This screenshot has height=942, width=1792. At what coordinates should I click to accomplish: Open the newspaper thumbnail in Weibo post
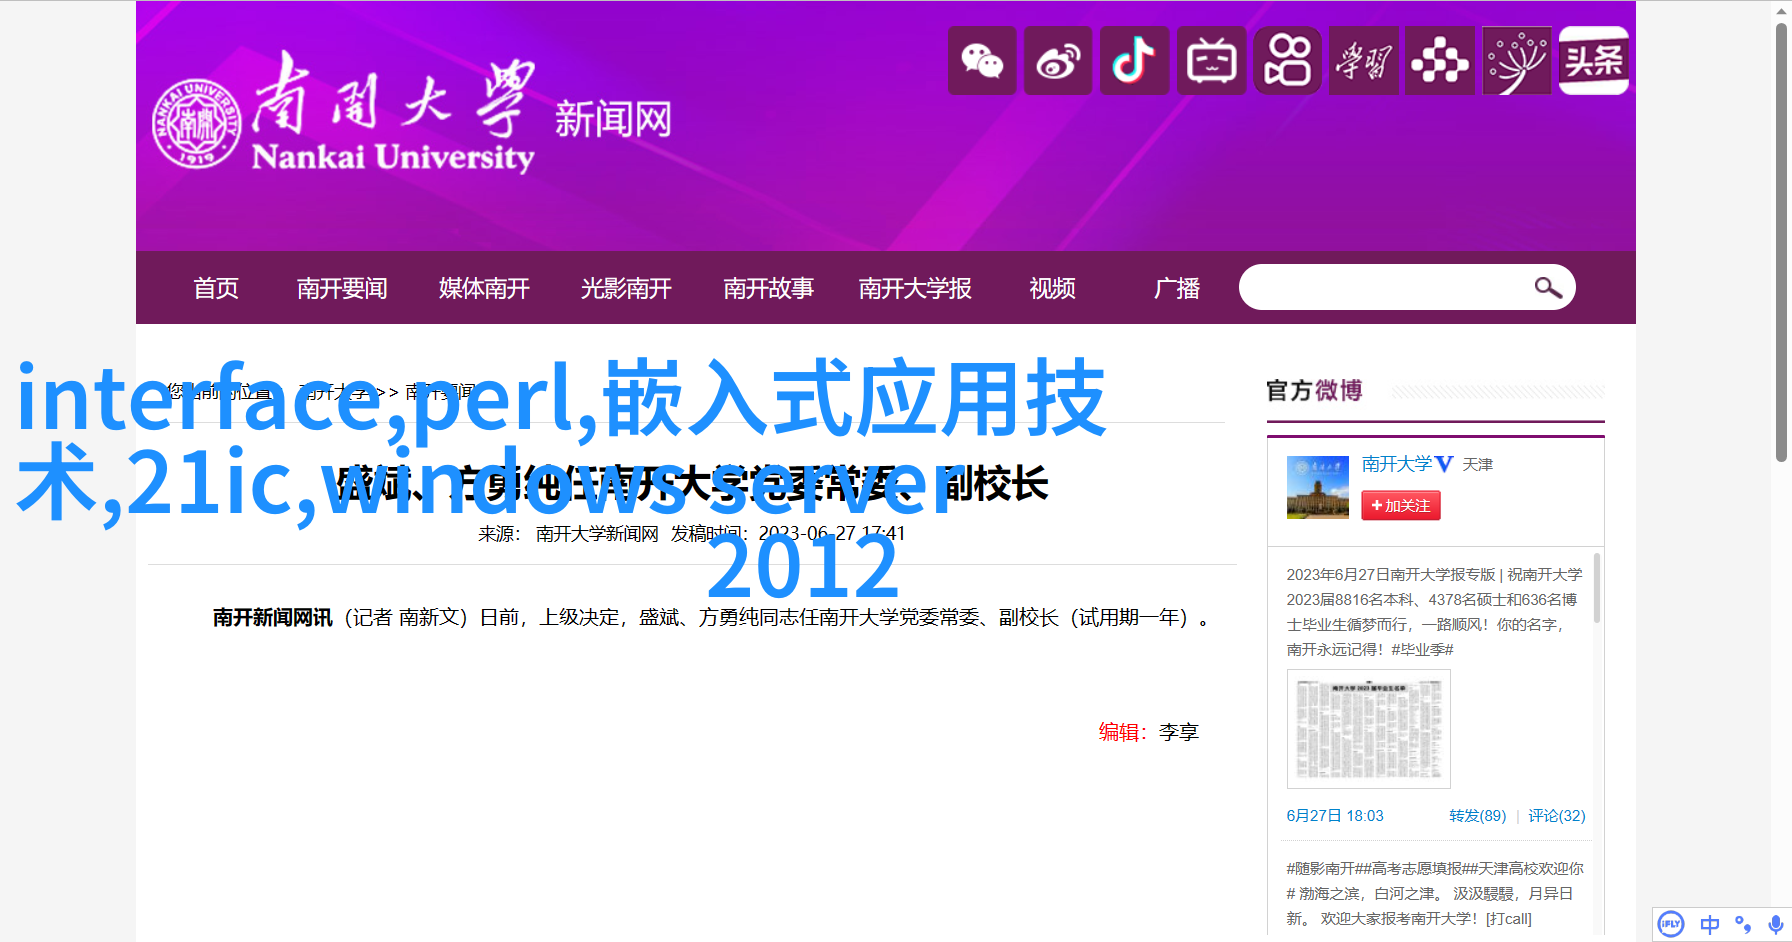click(1368, 729)
